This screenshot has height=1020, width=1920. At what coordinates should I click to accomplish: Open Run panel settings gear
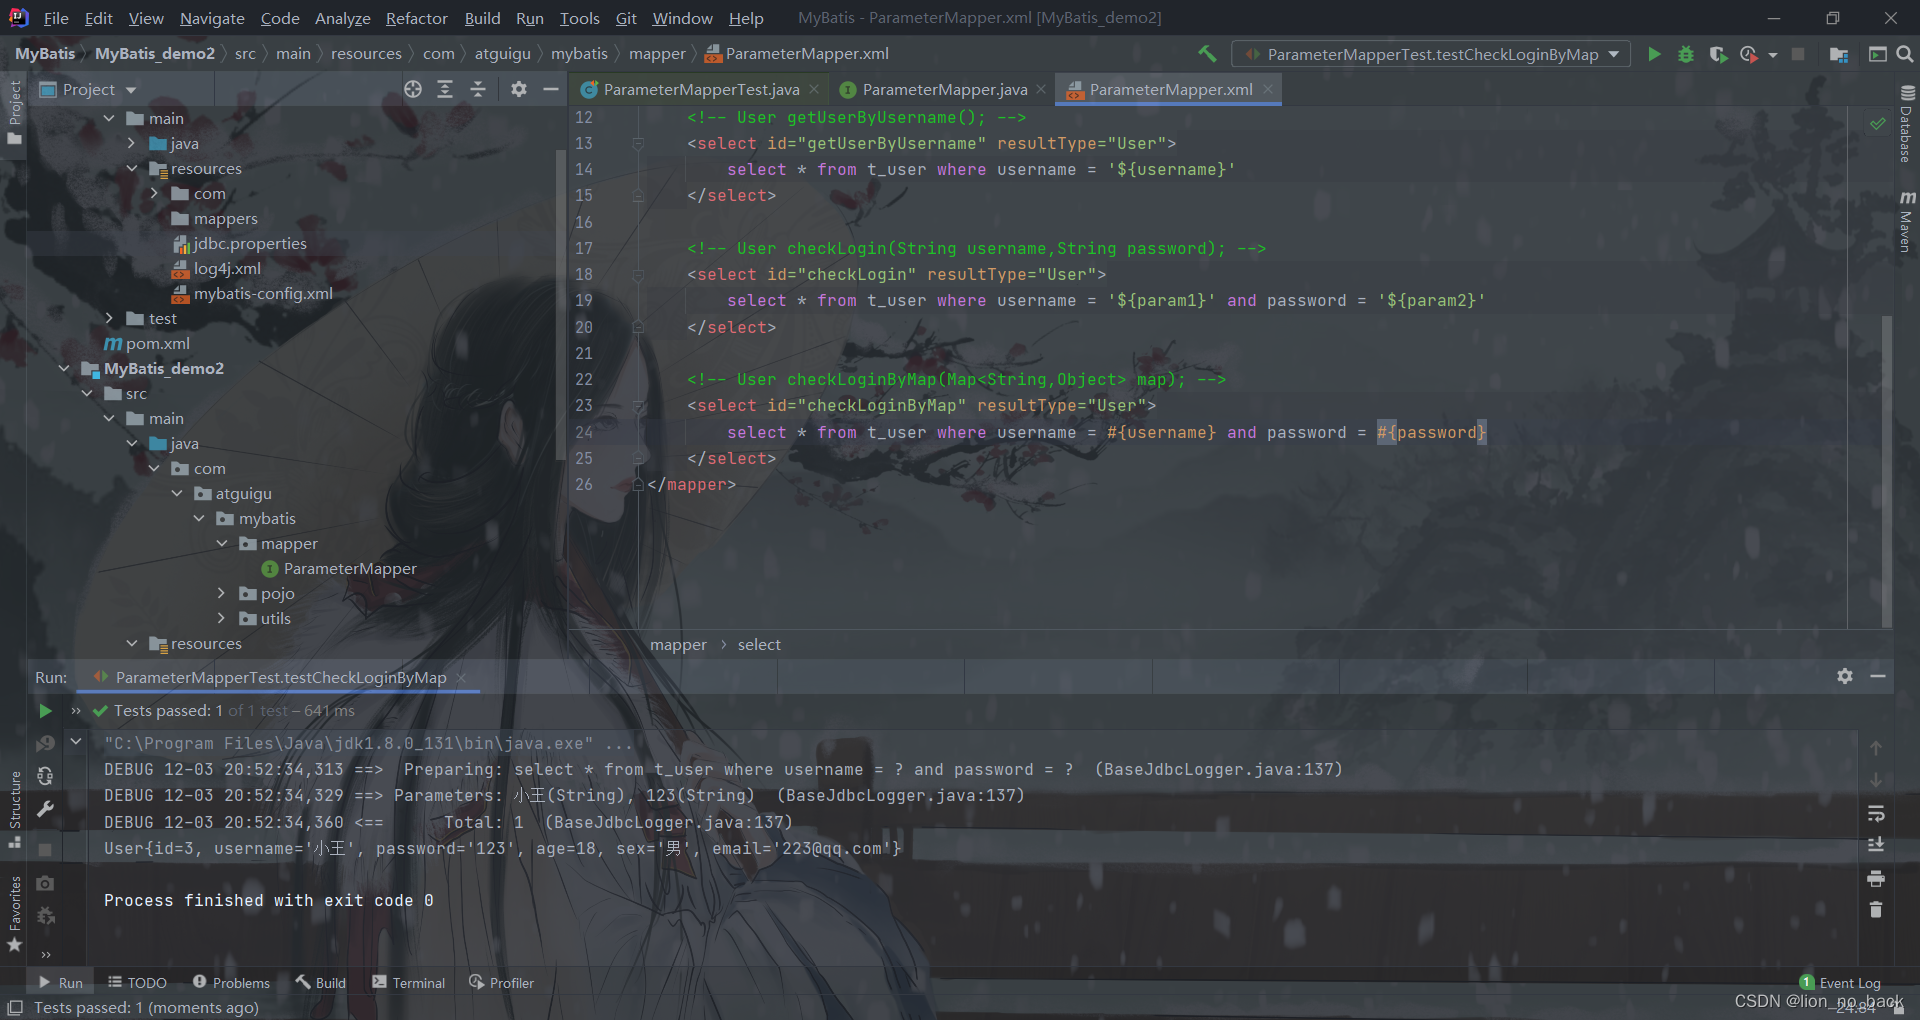pos(1845,676)
